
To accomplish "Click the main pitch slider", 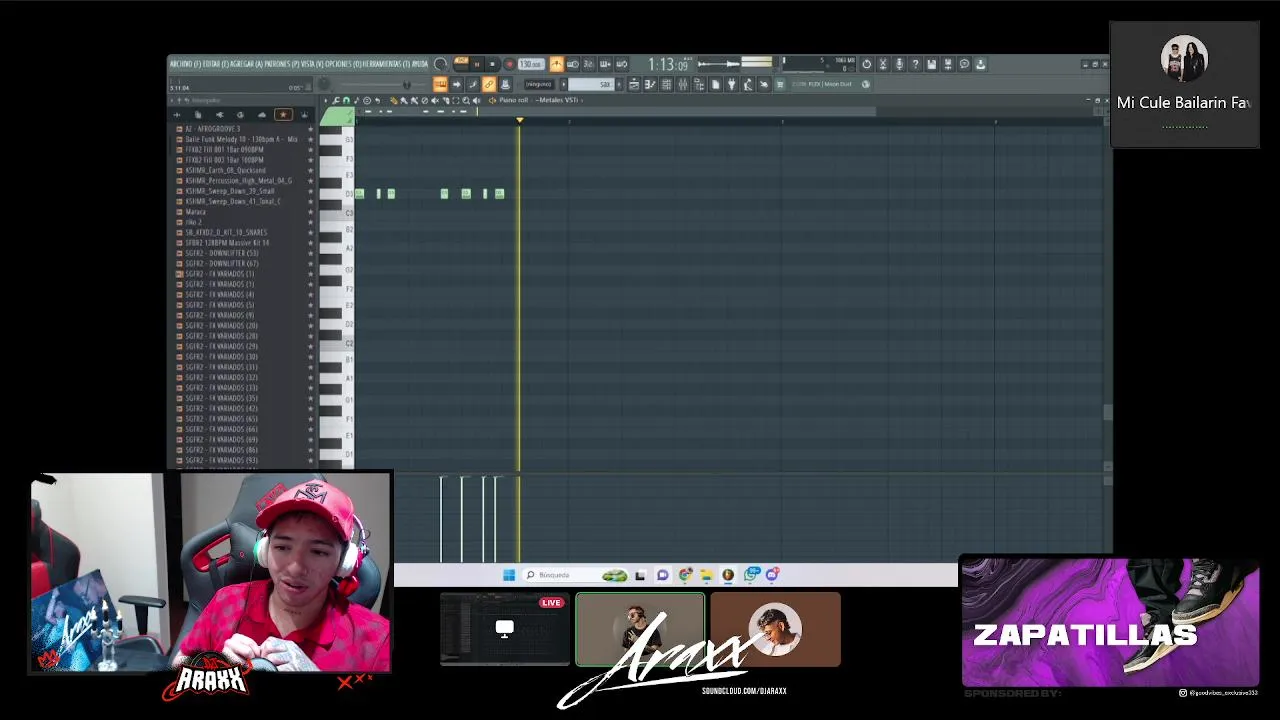I will pyautogui.click(x=383, y=84).
